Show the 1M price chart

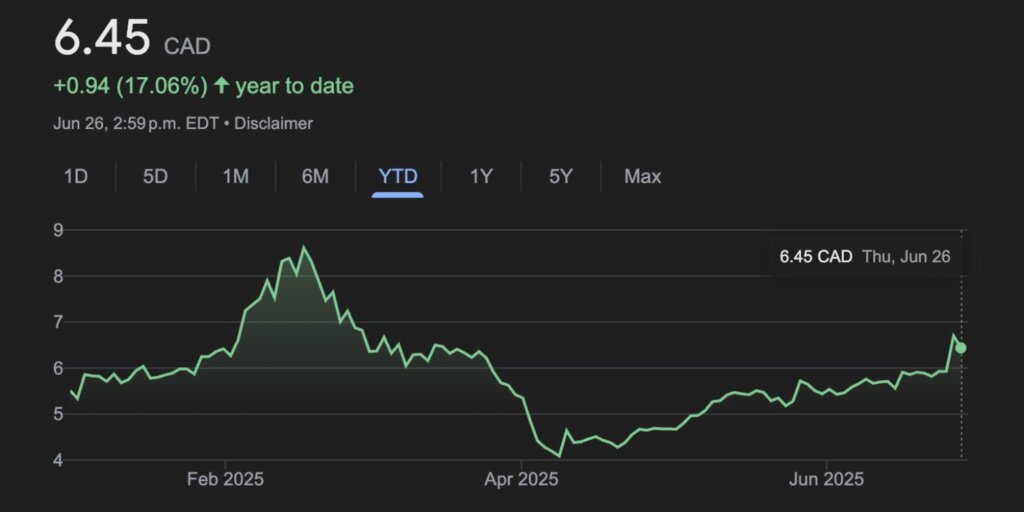pyautogui.click(x=235, y=177)
